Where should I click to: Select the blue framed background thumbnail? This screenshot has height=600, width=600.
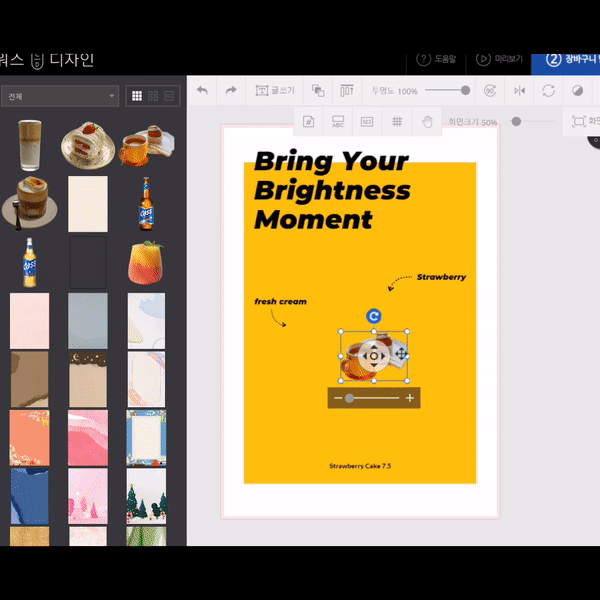click(147, 438)
